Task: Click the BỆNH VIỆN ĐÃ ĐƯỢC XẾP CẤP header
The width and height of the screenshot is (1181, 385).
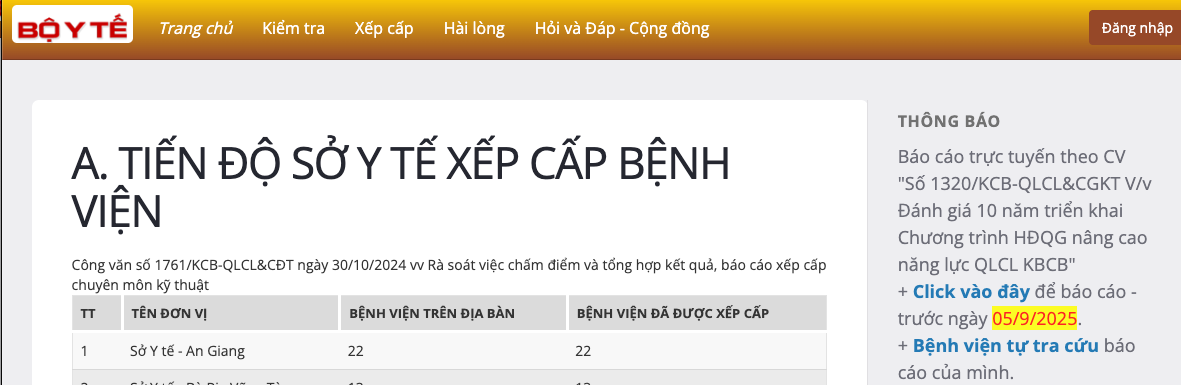Action: pyautogui.click(x=697, y=313)
